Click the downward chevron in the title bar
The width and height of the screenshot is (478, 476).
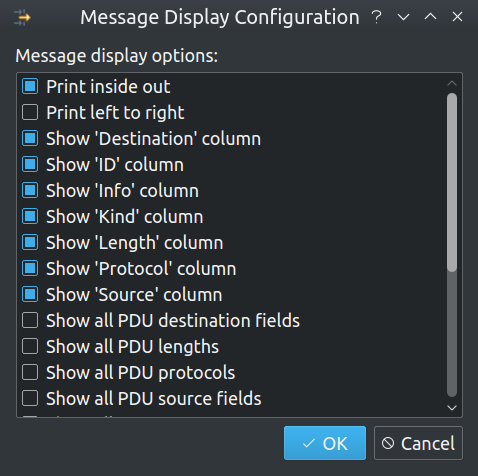point(403,17)
